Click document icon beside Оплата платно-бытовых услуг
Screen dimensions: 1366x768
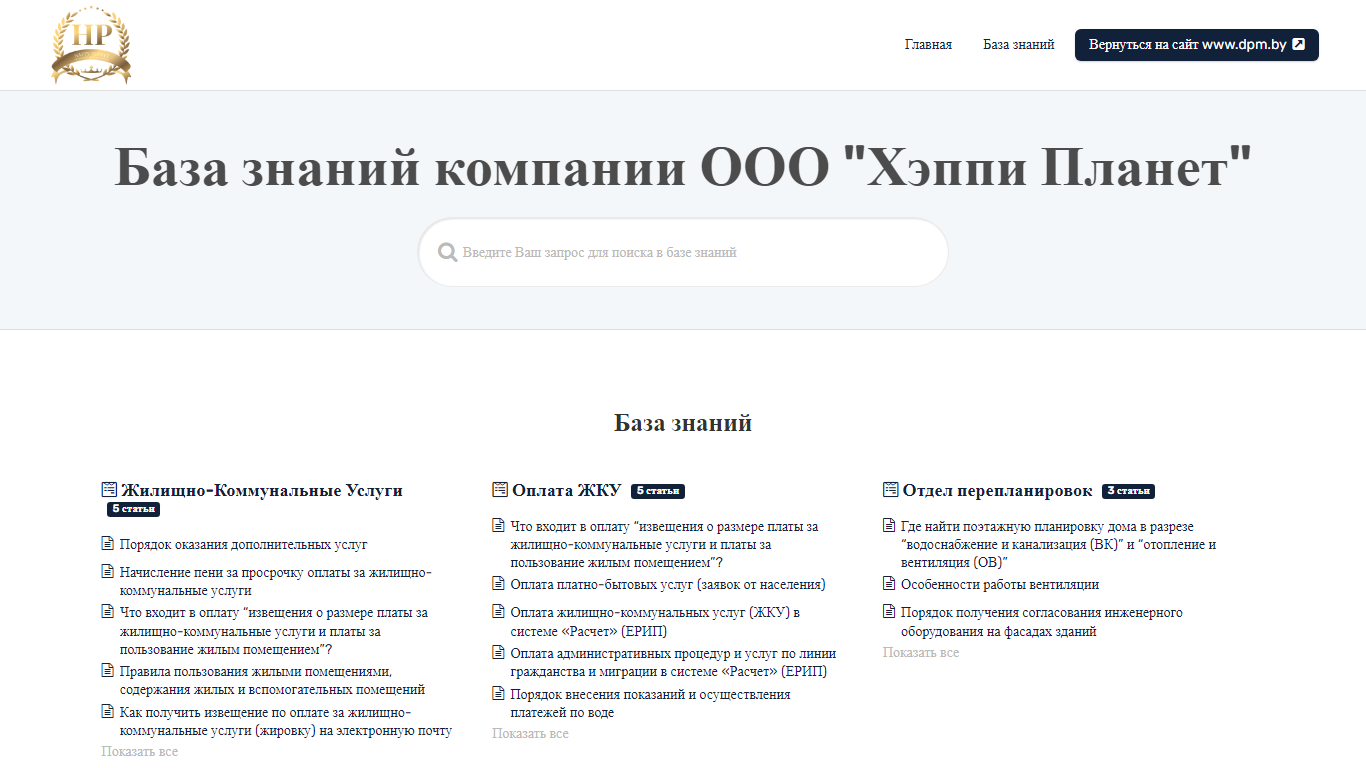coord(498,584)
